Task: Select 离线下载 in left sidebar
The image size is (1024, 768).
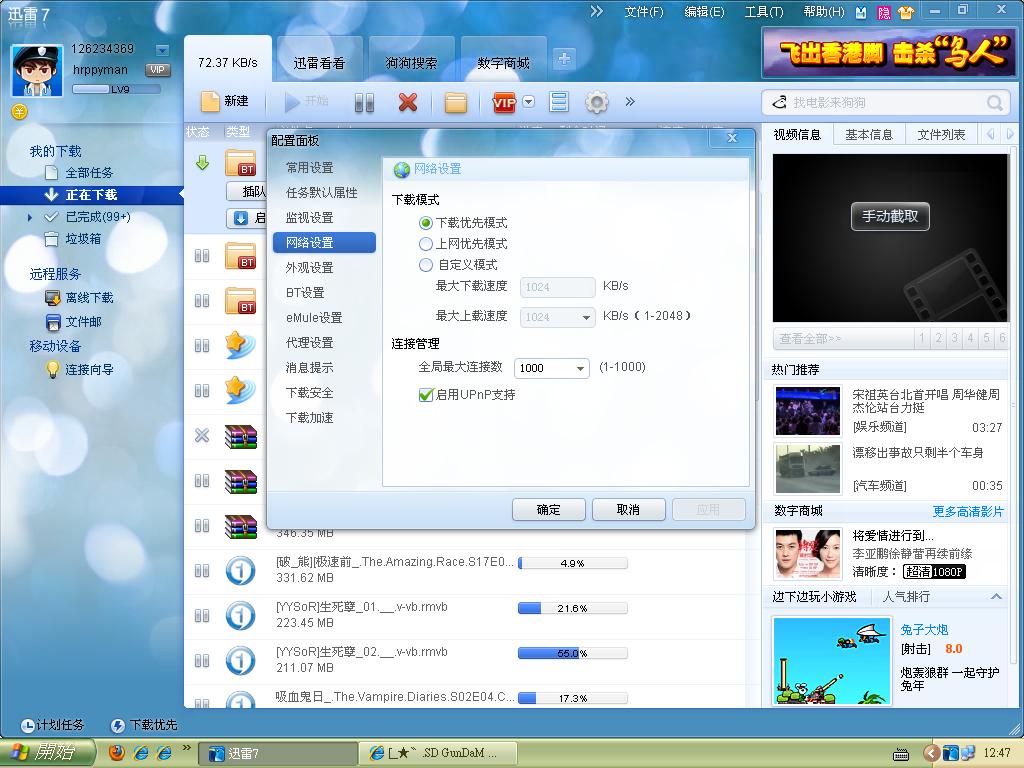Action: 89,298
